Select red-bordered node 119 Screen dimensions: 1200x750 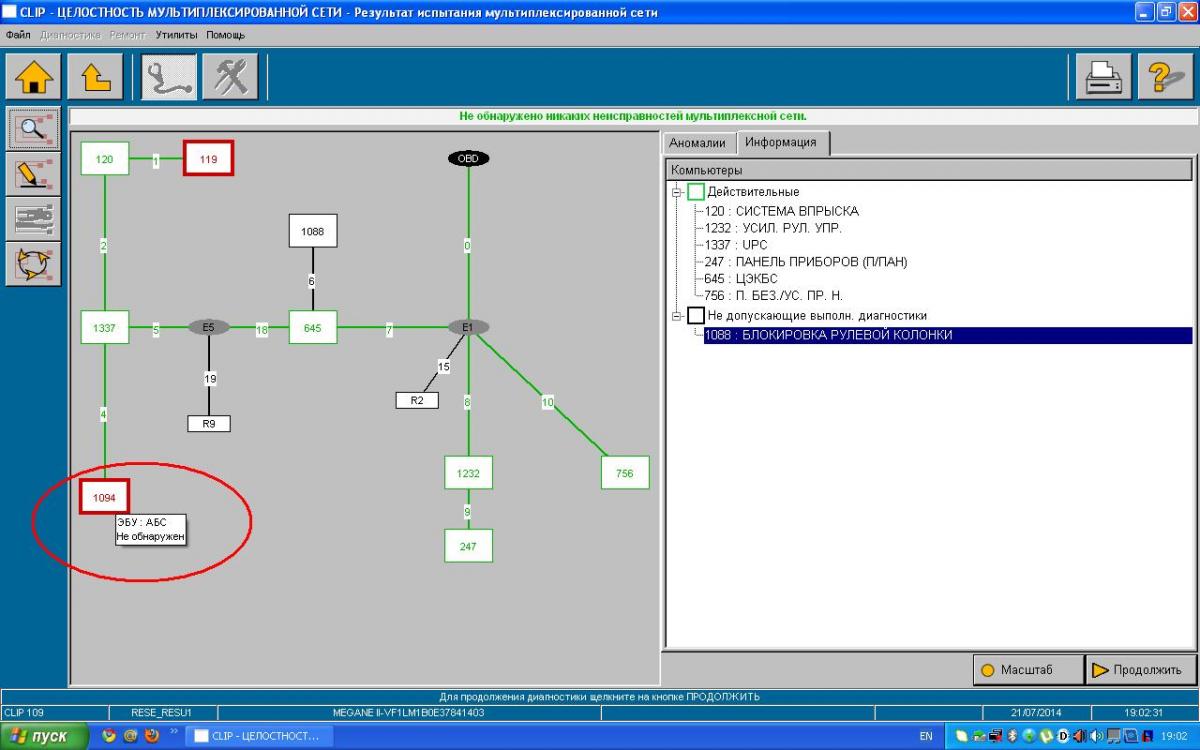pyautogui.click(x=208, y=158)
